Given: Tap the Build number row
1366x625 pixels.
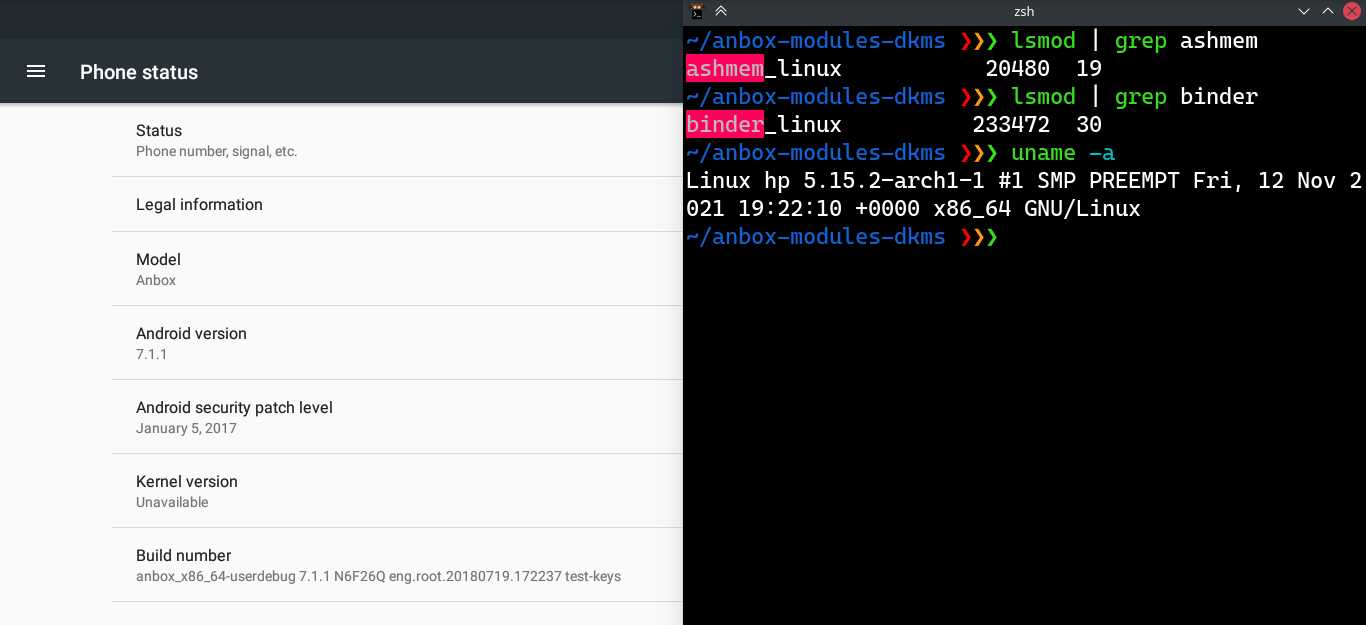Looking at the screenshot, I should pyautogui.click(x=397, y=565).
